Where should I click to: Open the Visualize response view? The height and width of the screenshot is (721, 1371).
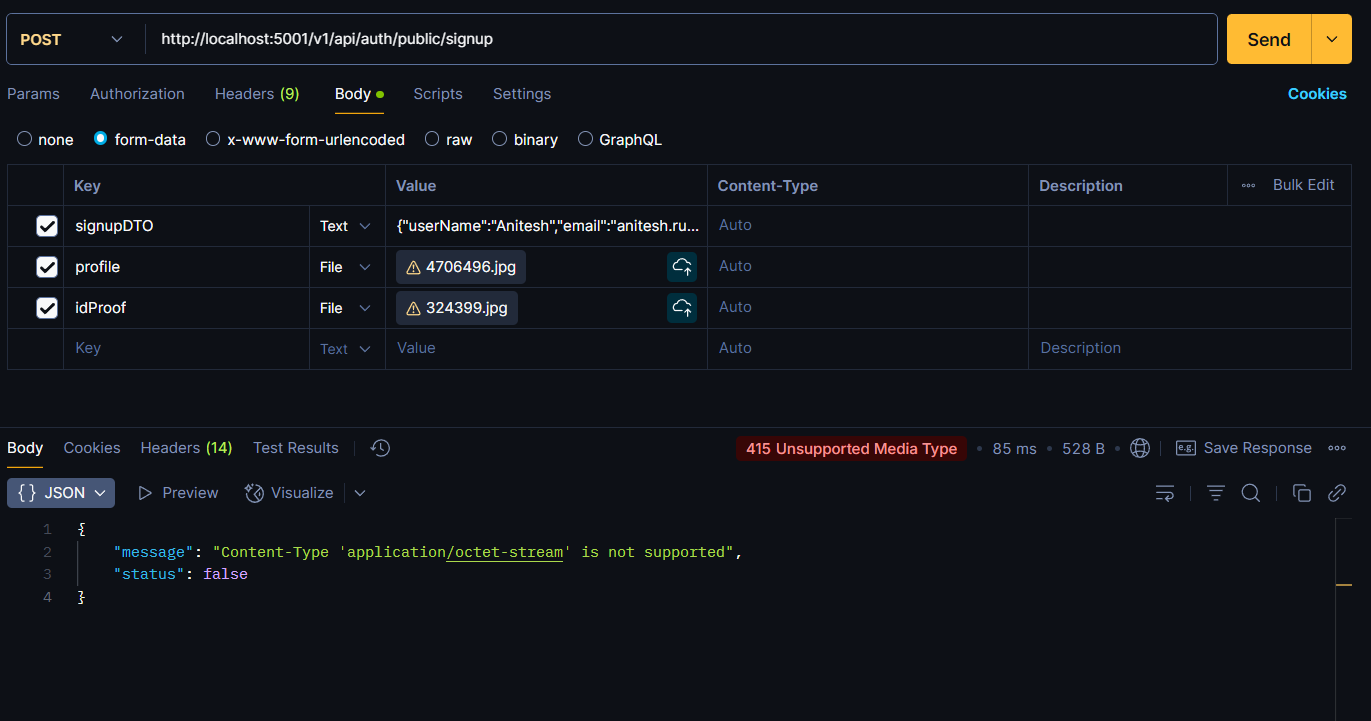pyautogui.click(x=289, y=493)
